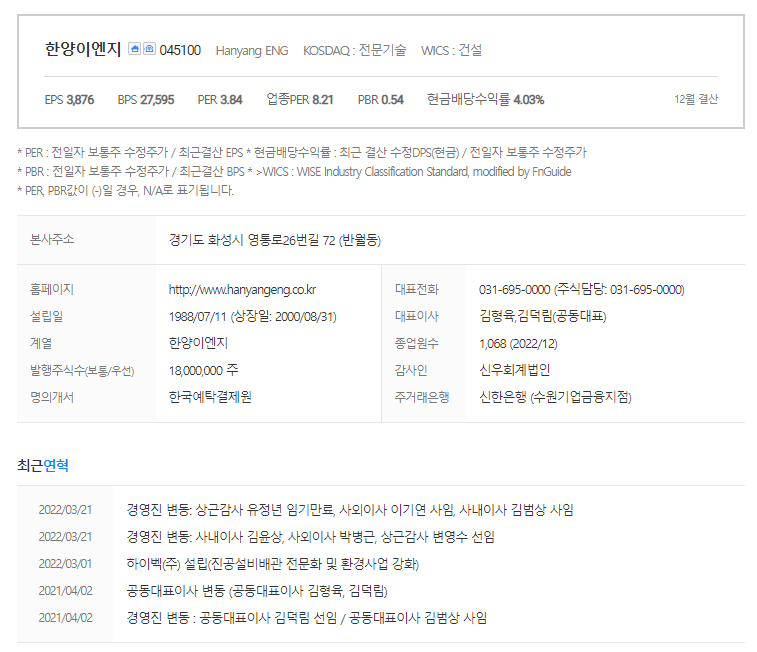Click the 업종PER 8.21 value
Screen dimensions: 757x652
(x=300, y=99)
